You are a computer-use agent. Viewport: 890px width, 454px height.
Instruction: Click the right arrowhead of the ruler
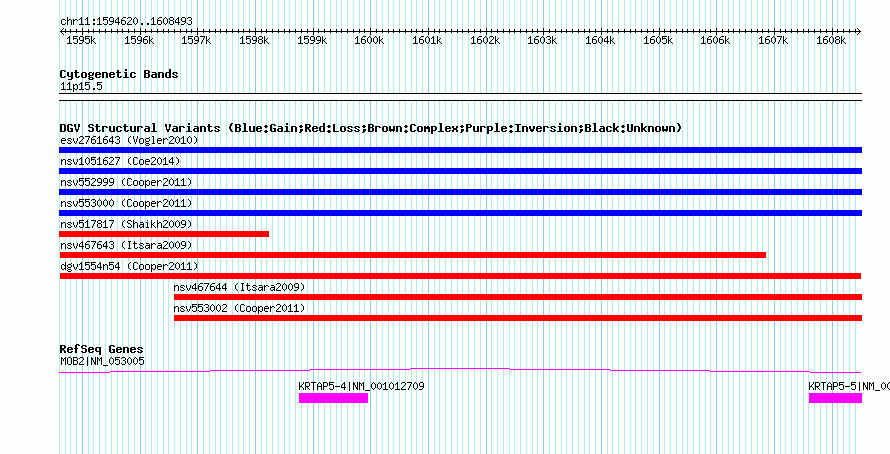(859, 32)
